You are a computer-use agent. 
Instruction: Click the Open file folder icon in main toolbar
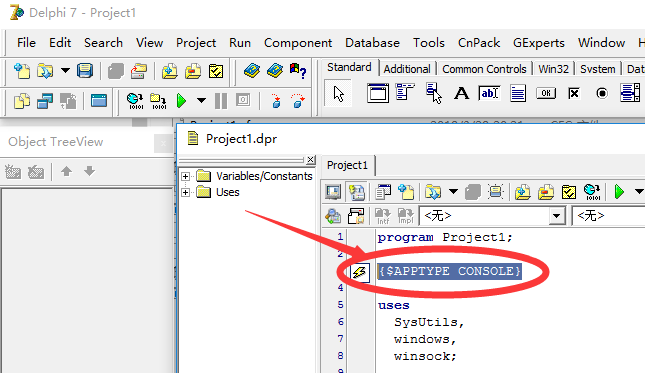pyautogui.click(x=45, y=71)
